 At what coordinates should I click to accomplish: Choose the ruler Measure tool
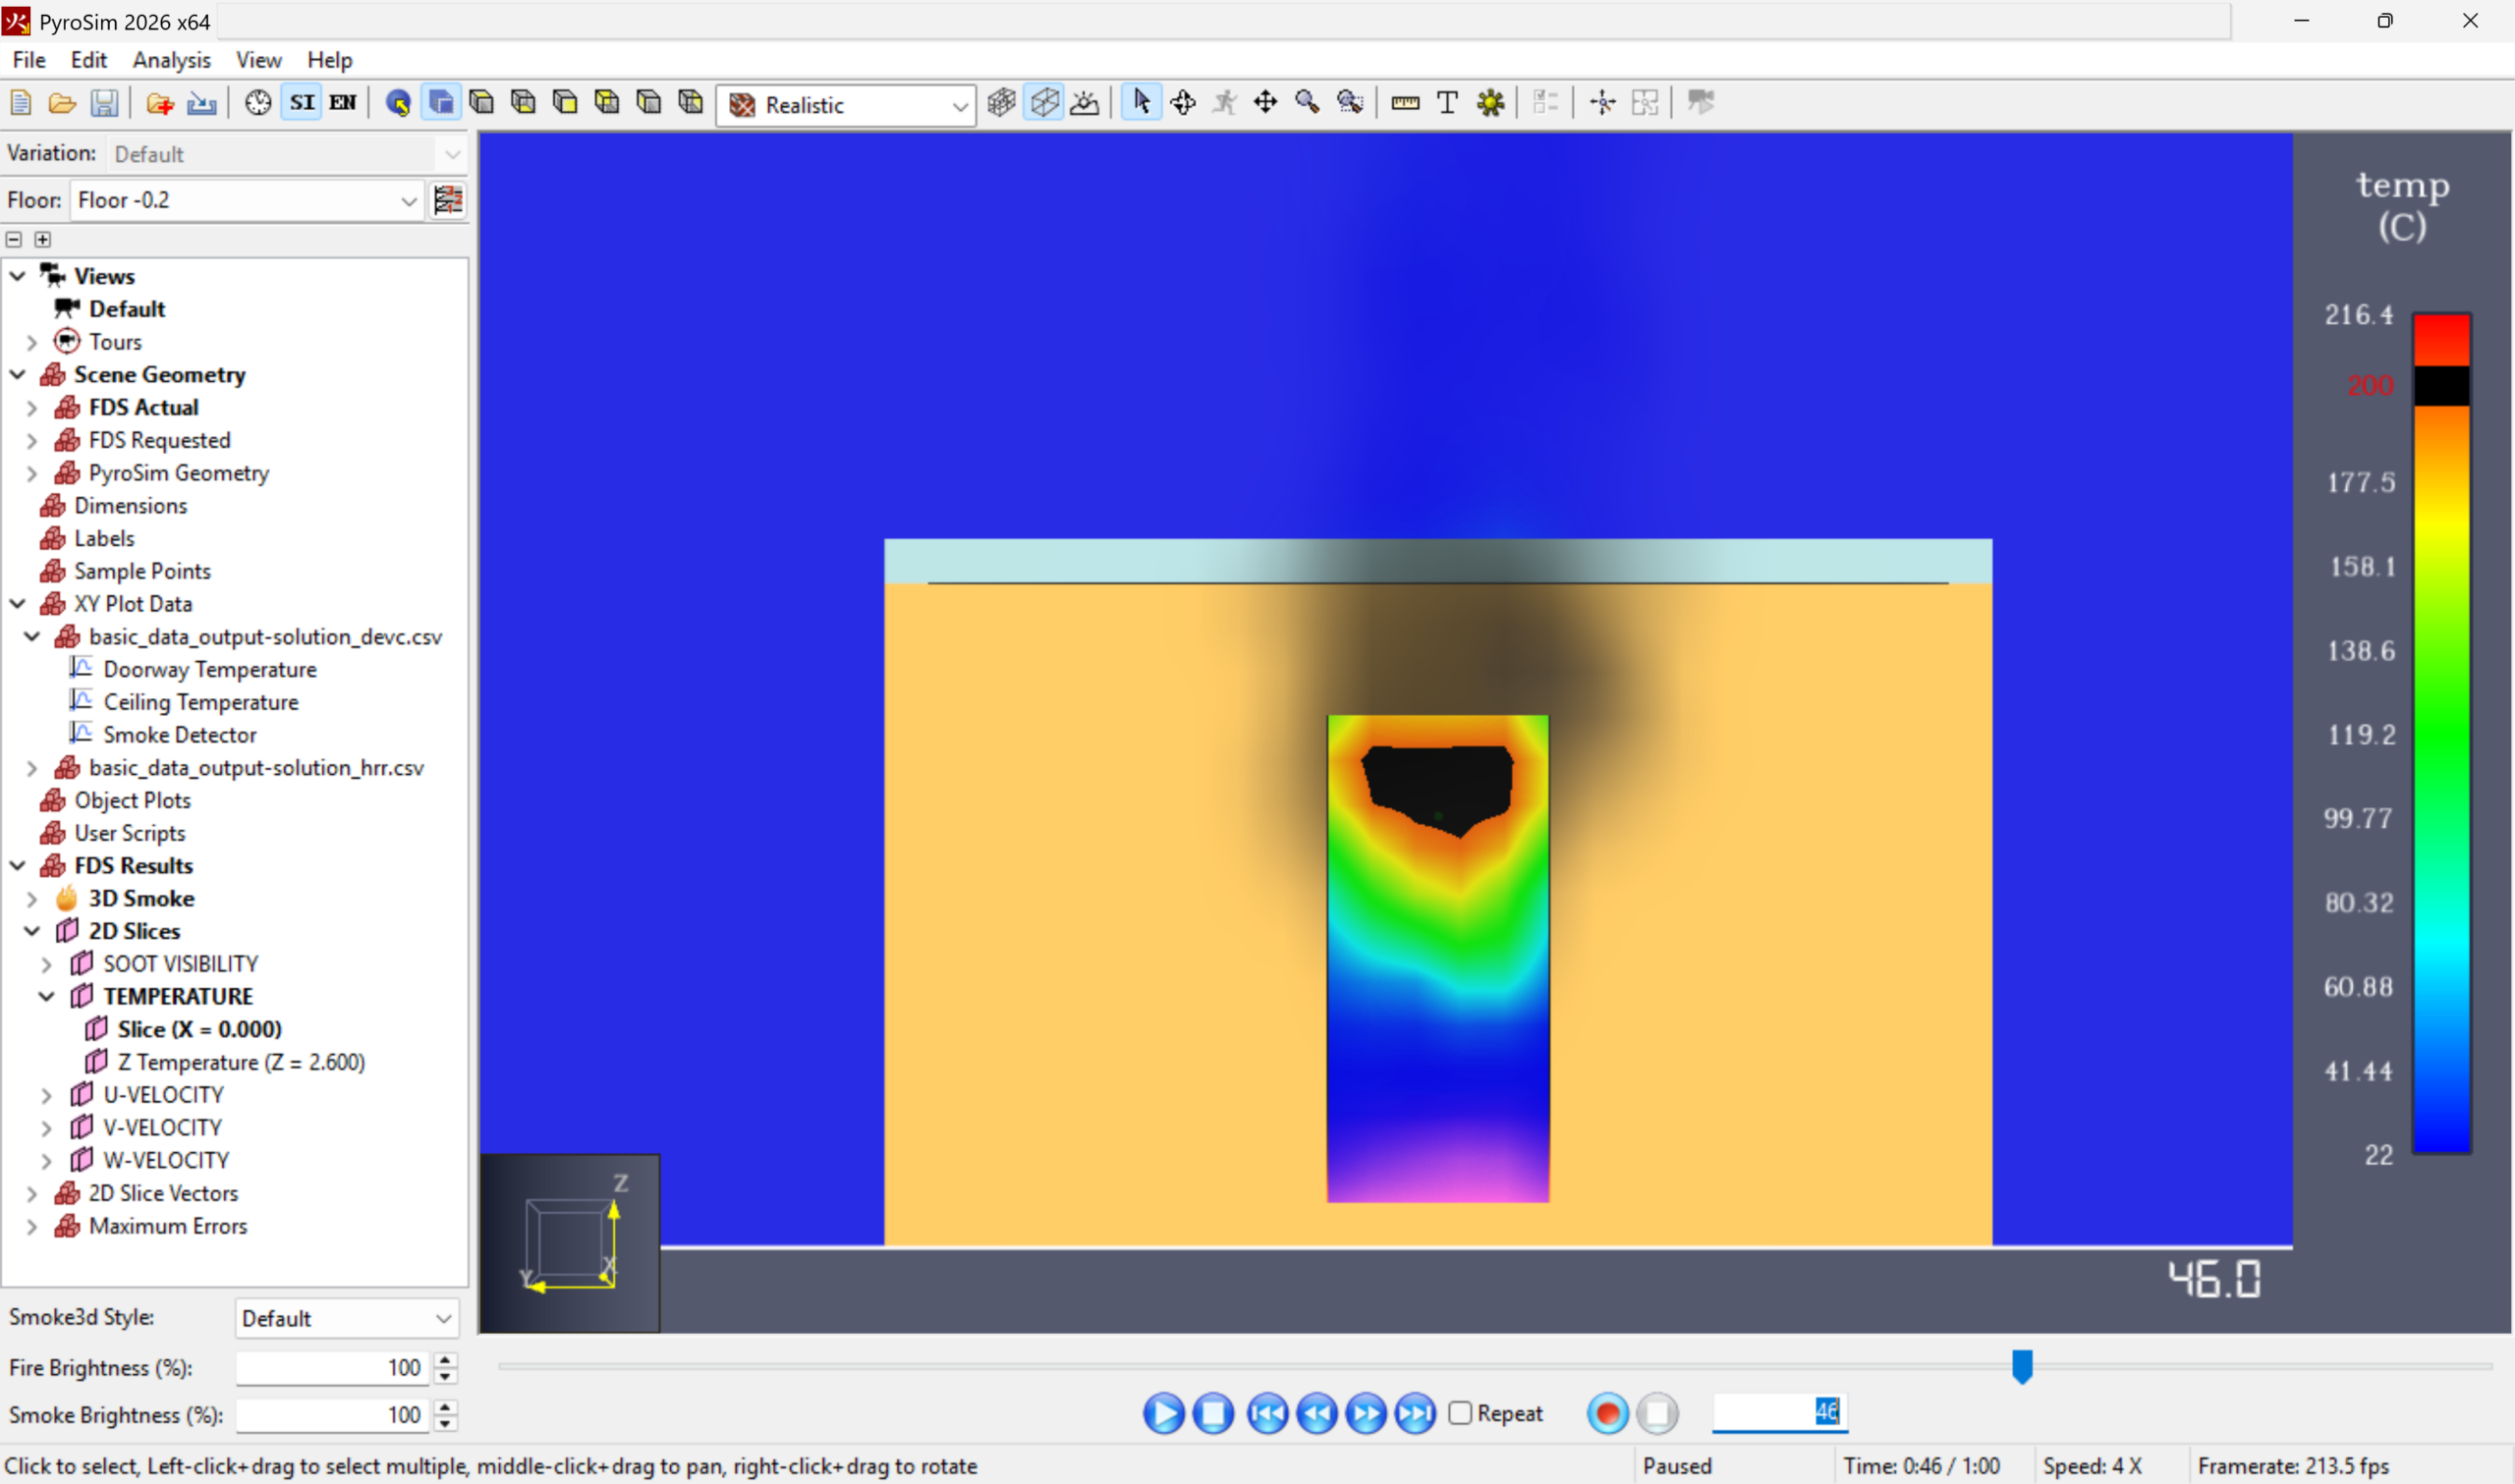click(1405, 102)
